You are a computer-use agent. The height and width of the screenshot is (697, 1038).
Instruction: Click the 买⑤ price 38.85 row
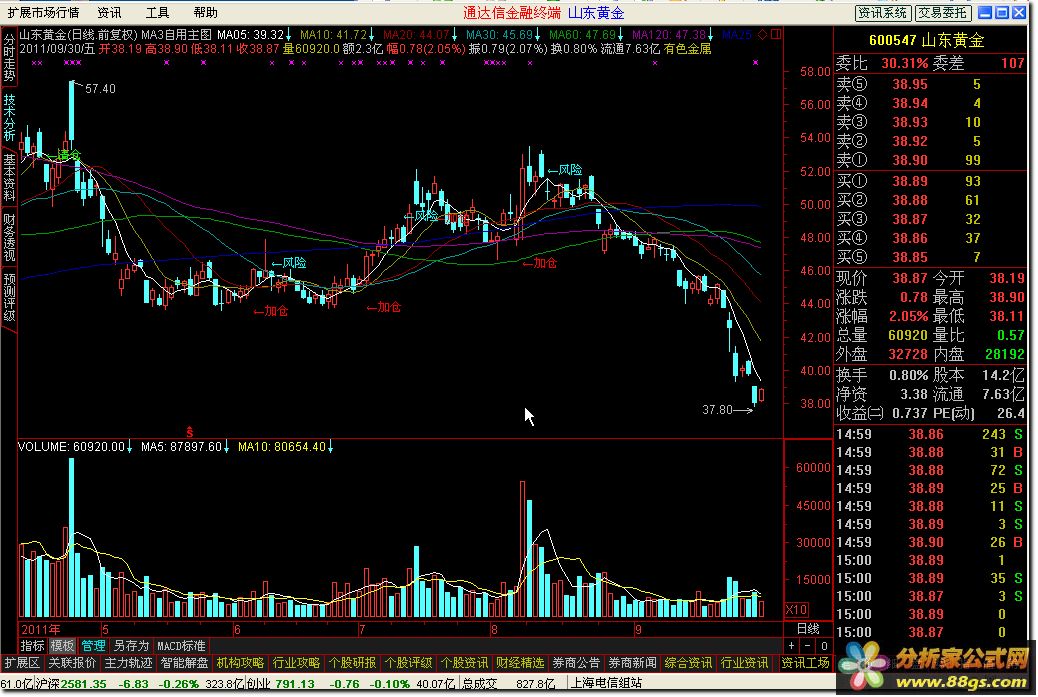click(930, 257)
